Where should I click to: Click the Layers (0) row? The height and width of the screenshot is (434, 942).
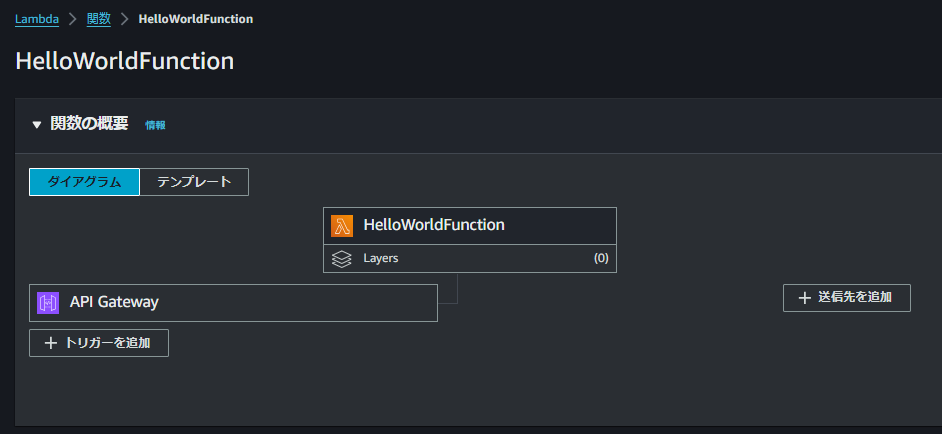470,258
